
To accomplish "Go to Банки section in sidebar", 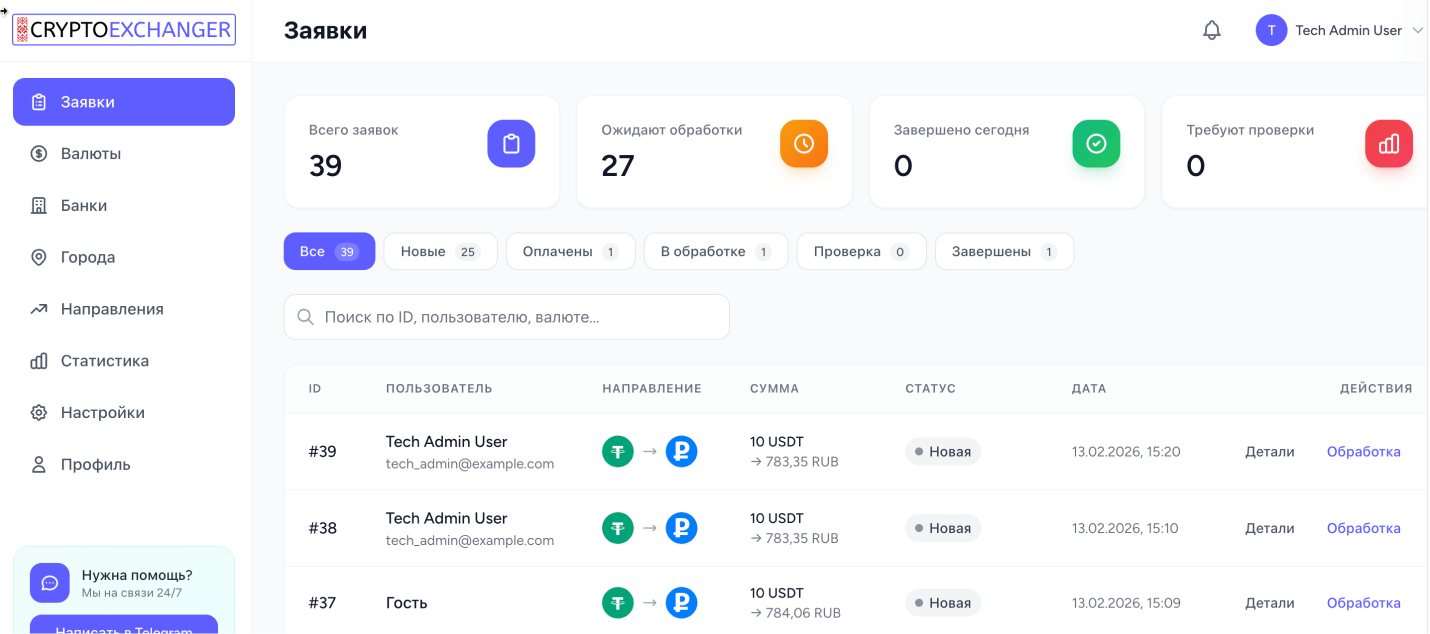I will [x=83, y=206].
